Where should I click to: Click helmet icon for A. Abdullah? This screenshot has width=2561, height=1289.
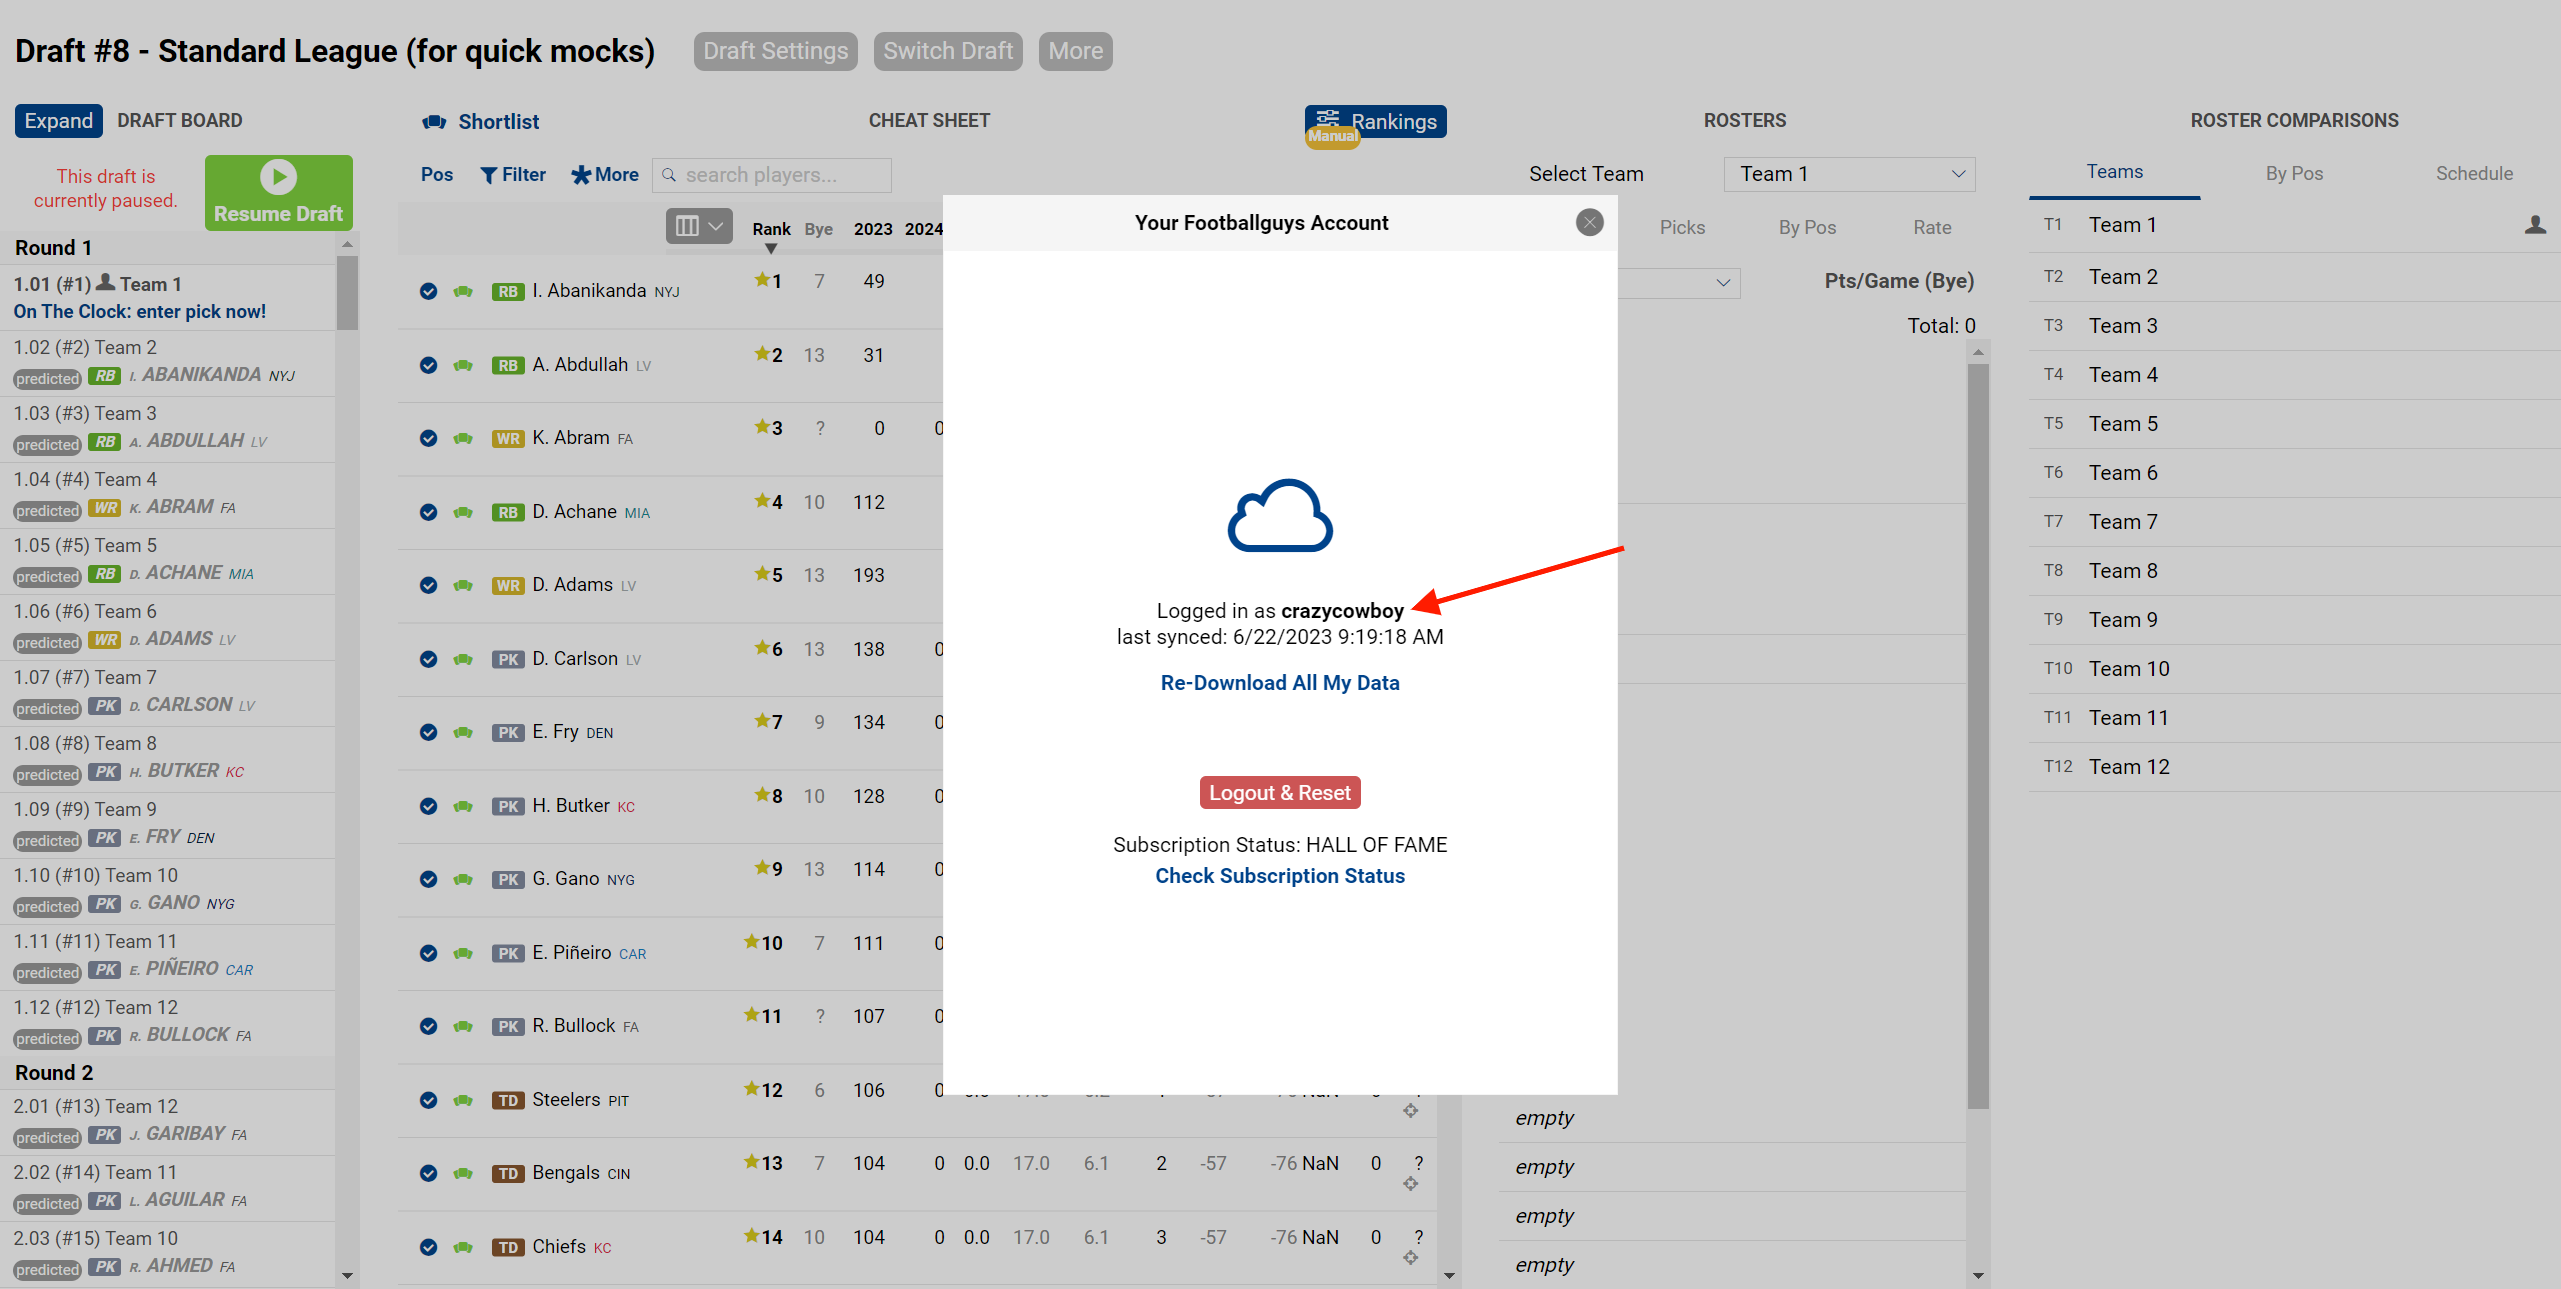click(x=462, y=366)
